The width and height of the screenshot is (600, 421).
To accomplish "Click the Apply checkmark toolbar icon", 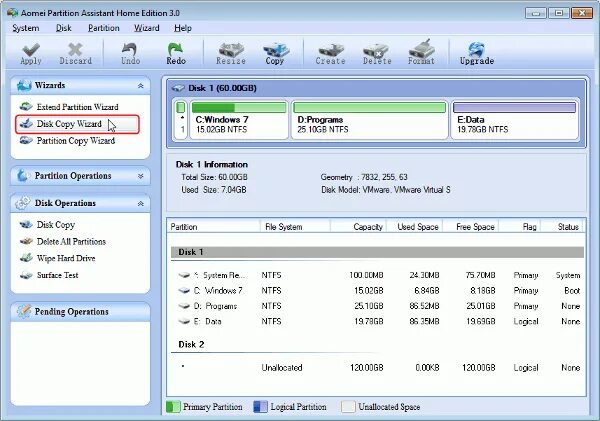I will click(31, 50).
